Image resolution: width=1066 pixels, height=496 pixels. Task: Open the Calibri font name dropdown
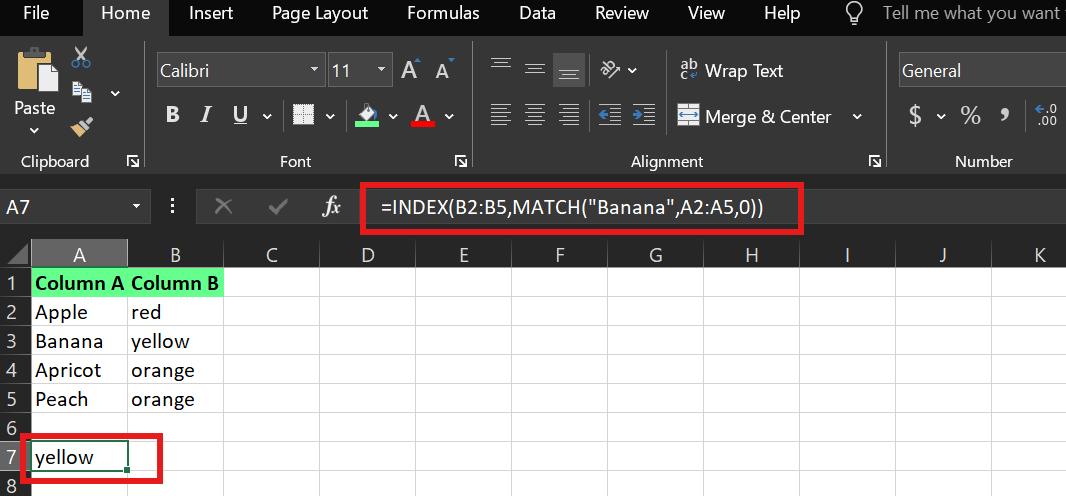pyautogui.click(x=316, y=71)
